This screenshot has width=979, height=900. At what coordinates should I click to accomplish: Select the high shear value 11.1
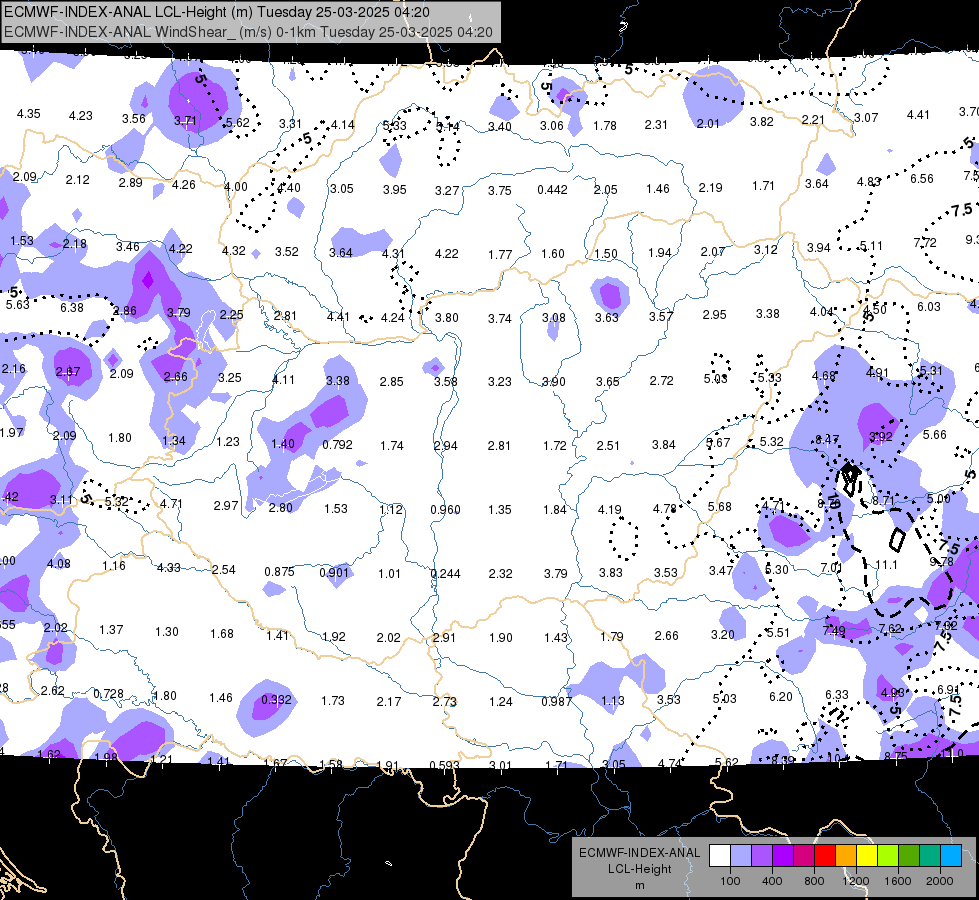coord(886,565)
